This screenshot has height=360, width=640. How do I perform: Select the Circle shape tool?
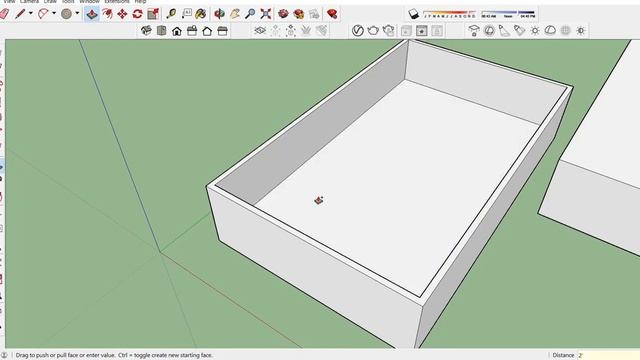[x=66, y=14]
